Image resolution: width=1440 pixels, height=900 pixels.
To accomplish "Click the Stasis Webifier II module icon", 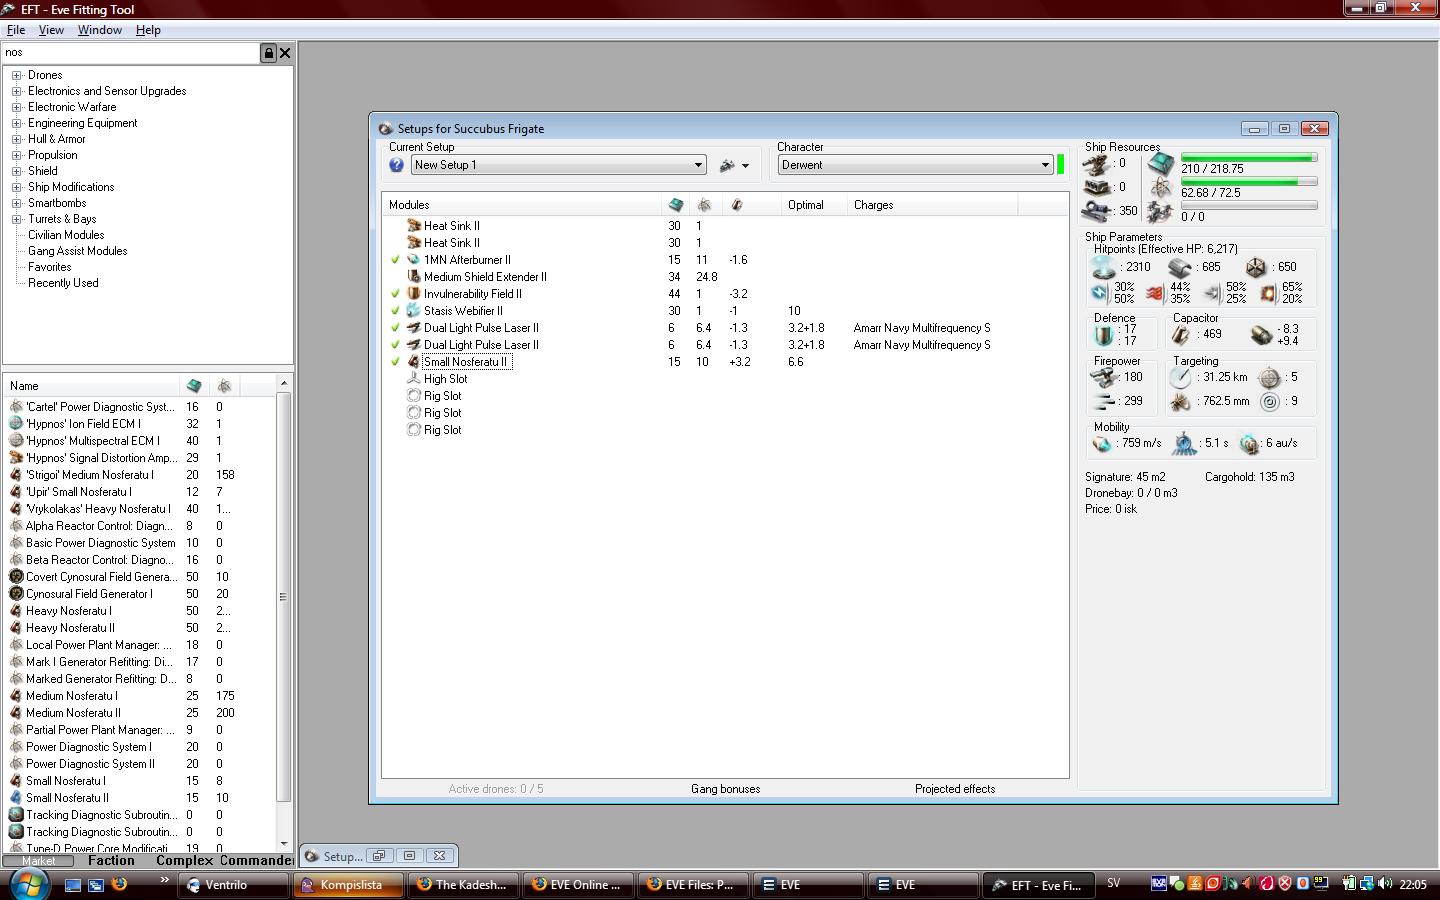I will coord(413,311).
